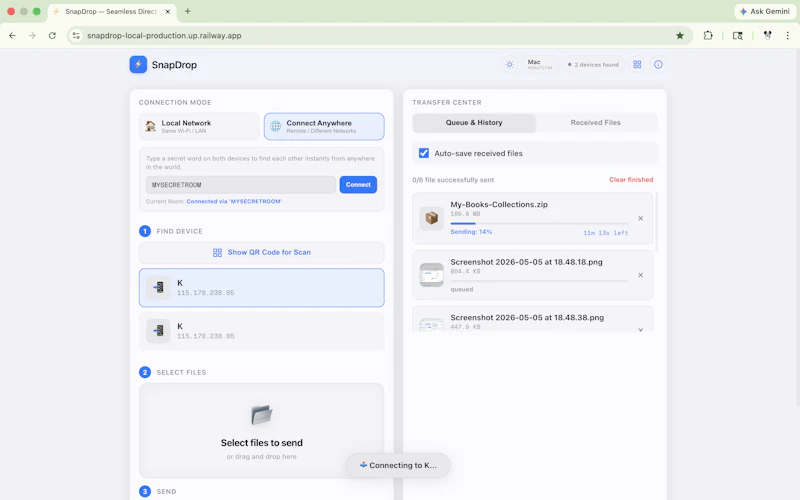The width and height of the screenshot is (800, 500).
Task: Toggle the light/dark theme sun icon
Action: 509,64
